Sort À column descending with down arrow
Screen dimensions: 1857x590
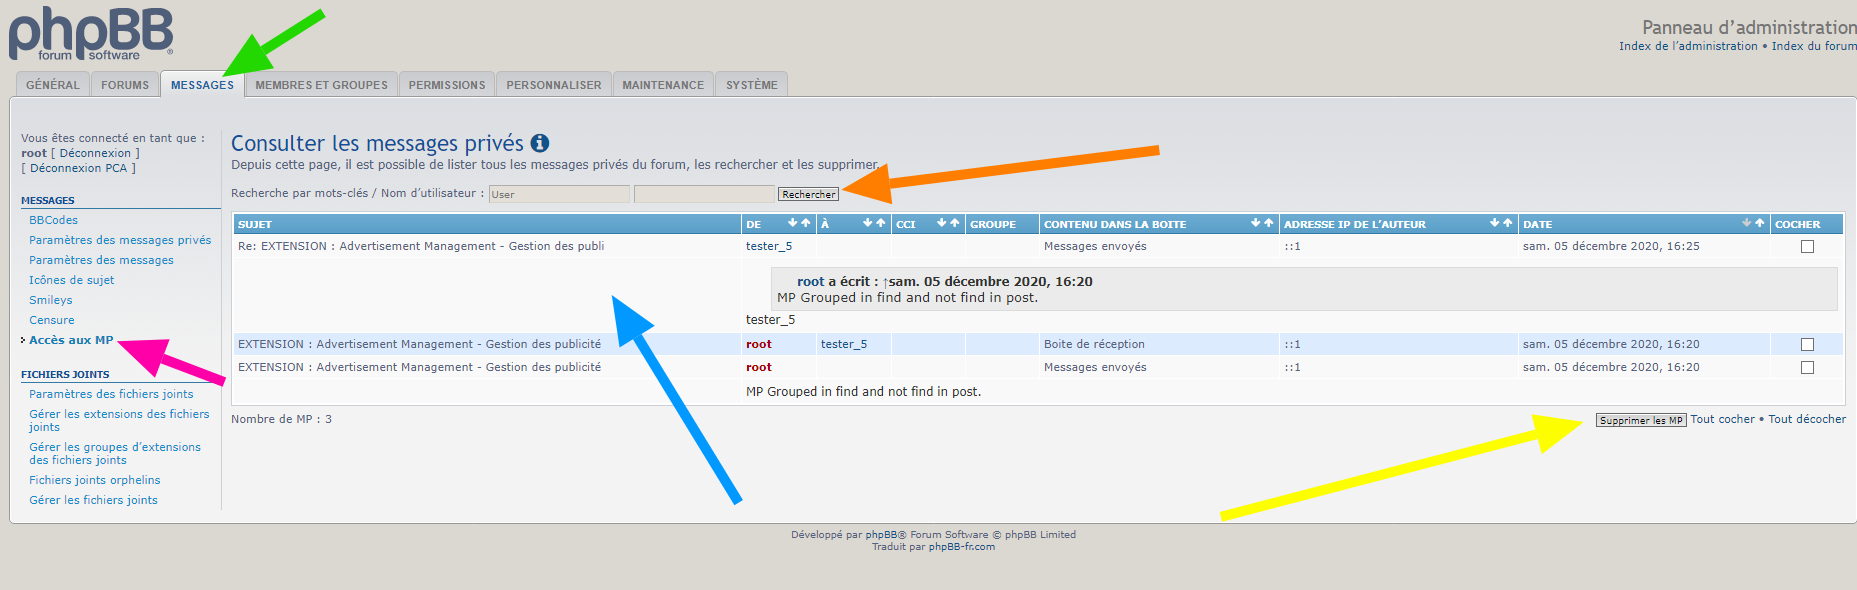pos(868,223)
